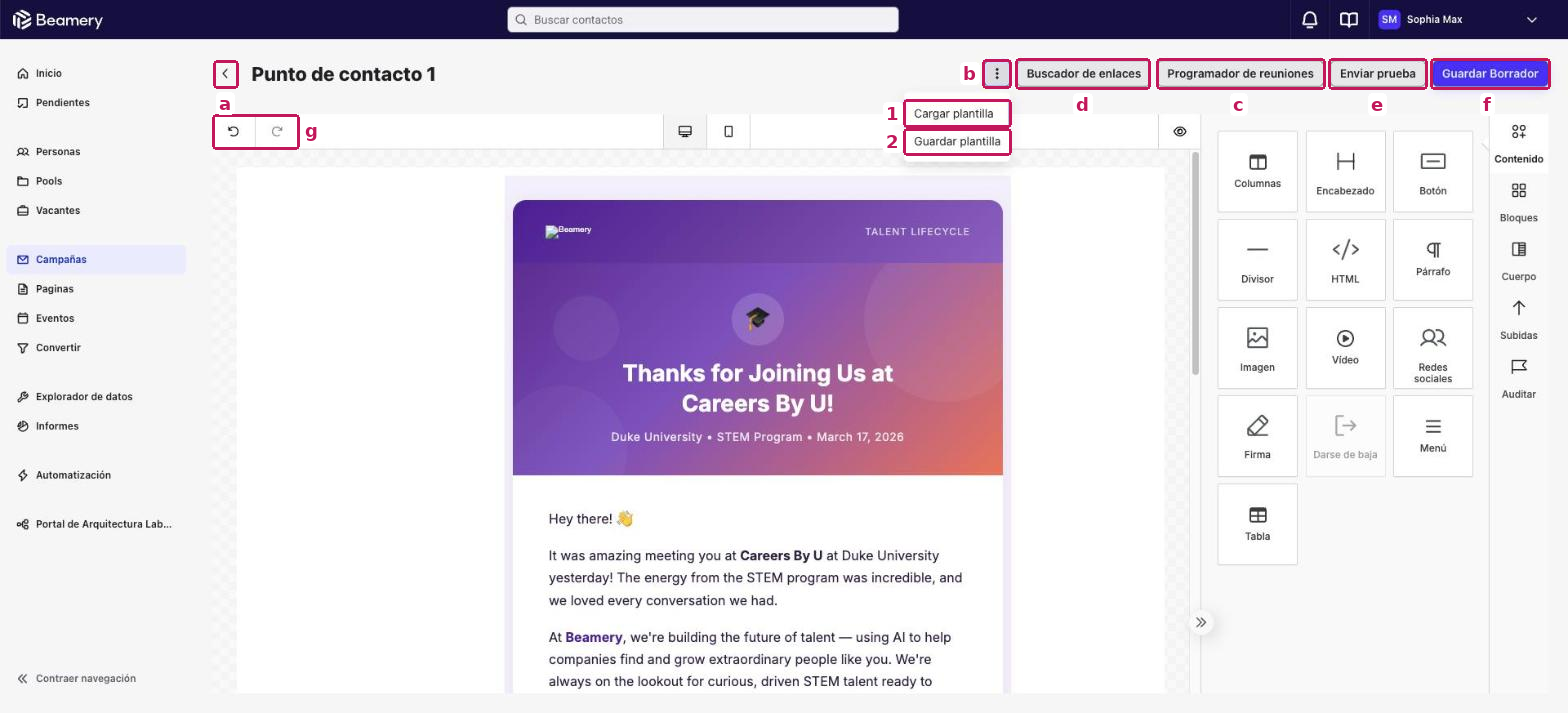Viewport: 1568px width, 713px height.
Task: Select the Párrafo content block
Action: 1433,259
